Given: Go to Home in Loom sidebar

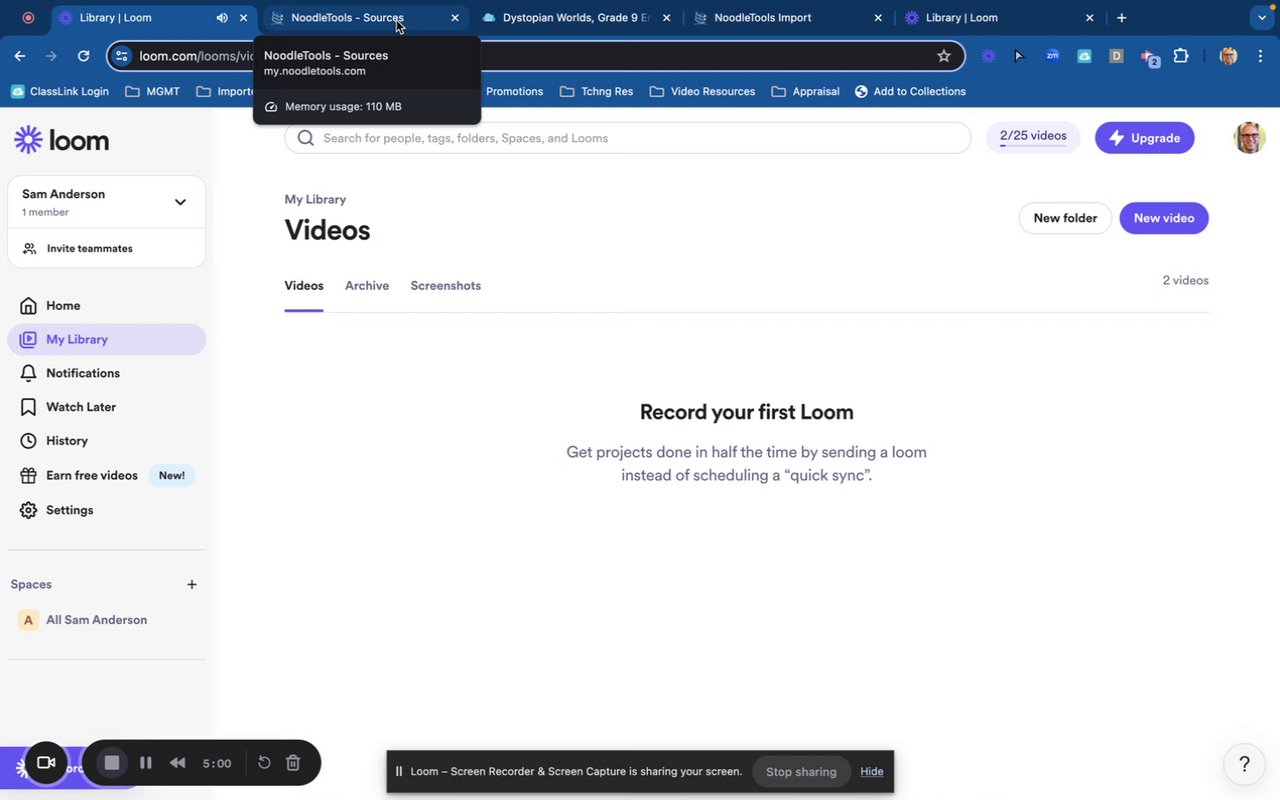Looking at the screenshot, I should coord(106,306).
